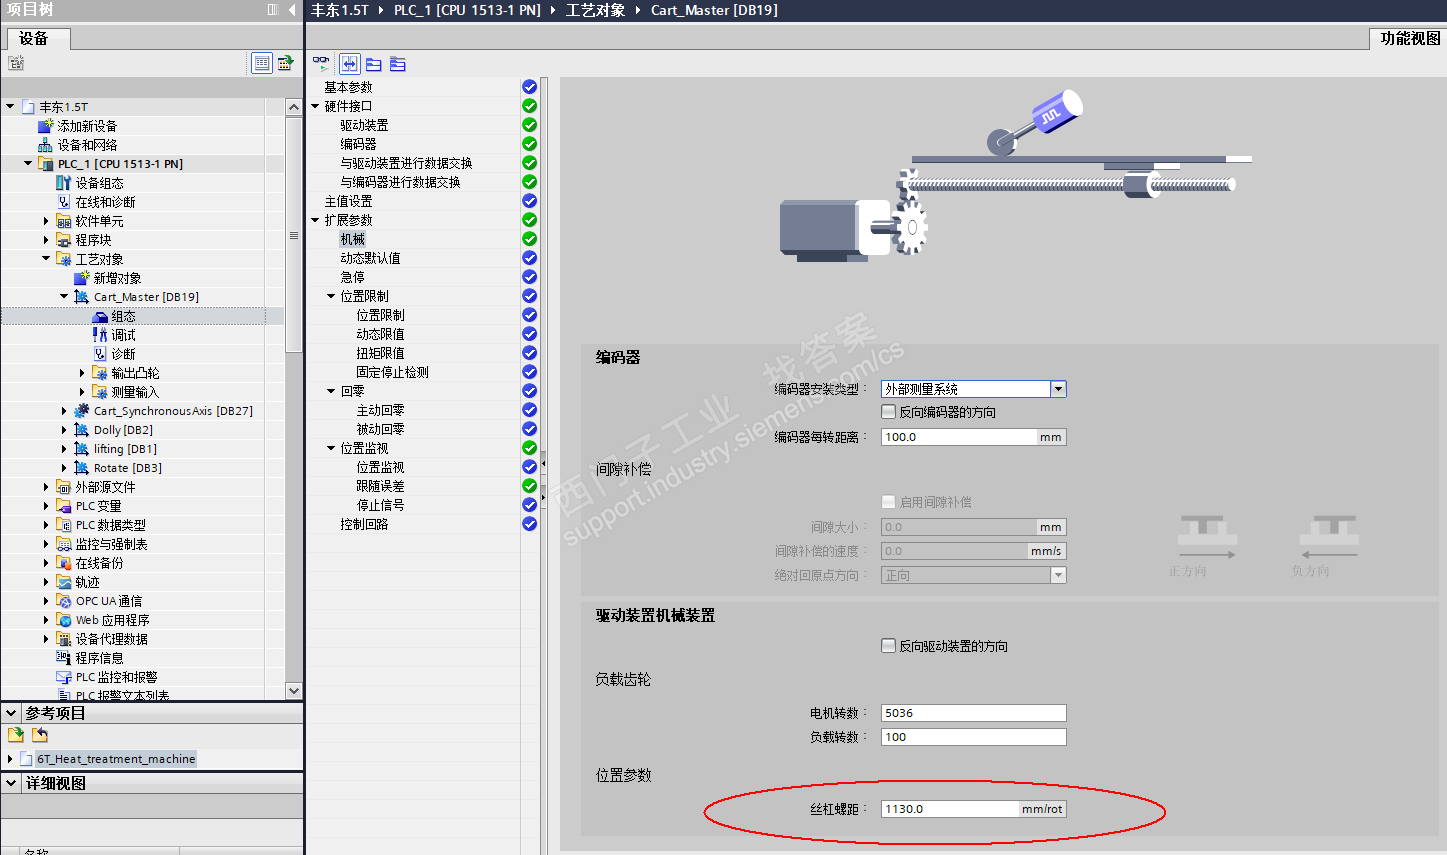Collapse the 回零 group in parameter list
Screen dimensions: 1447x855
tap(331, 391)
